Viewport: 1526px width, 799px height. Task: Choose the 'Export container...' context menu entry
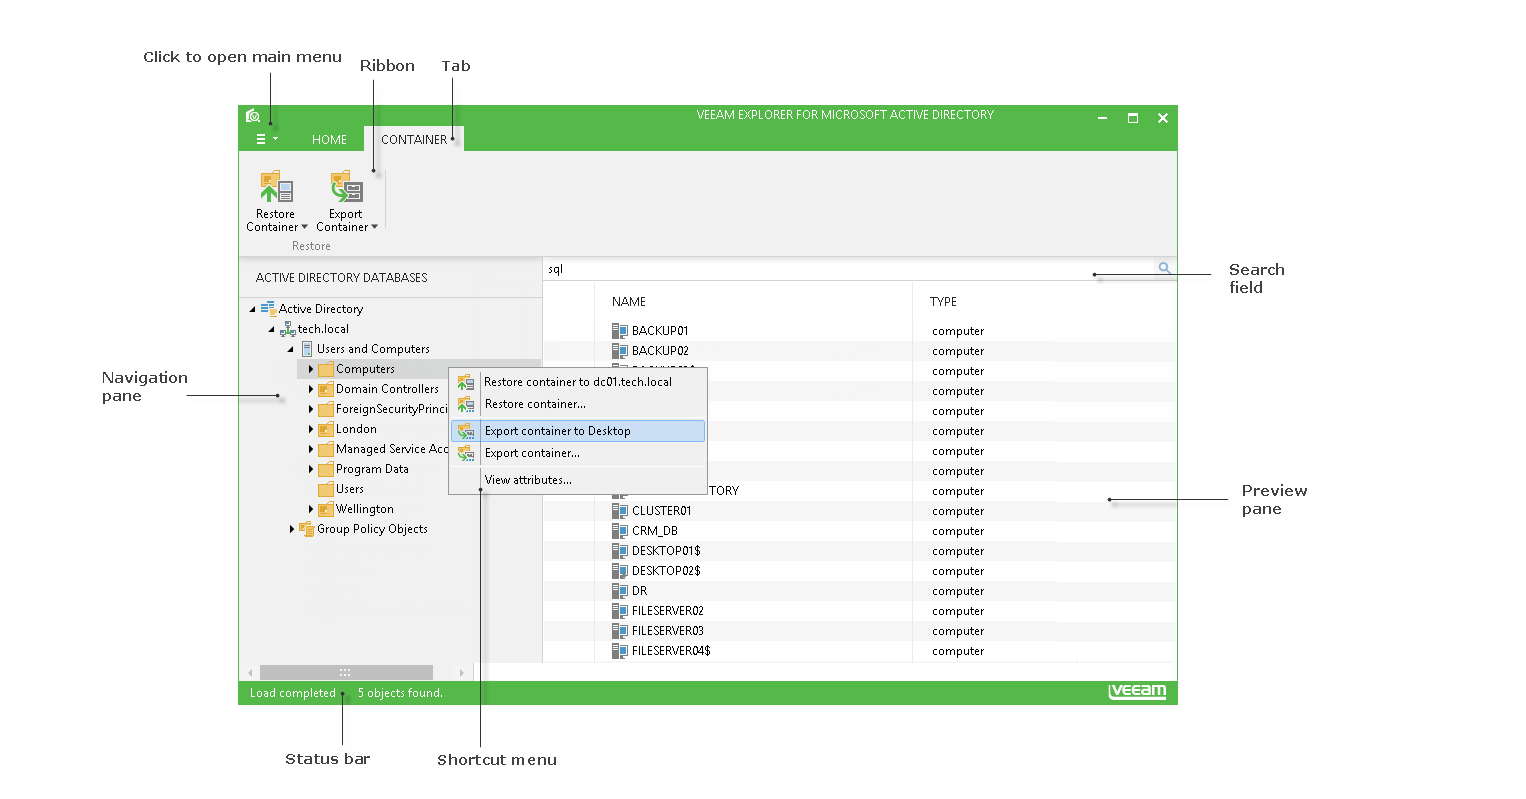point(578,453)
